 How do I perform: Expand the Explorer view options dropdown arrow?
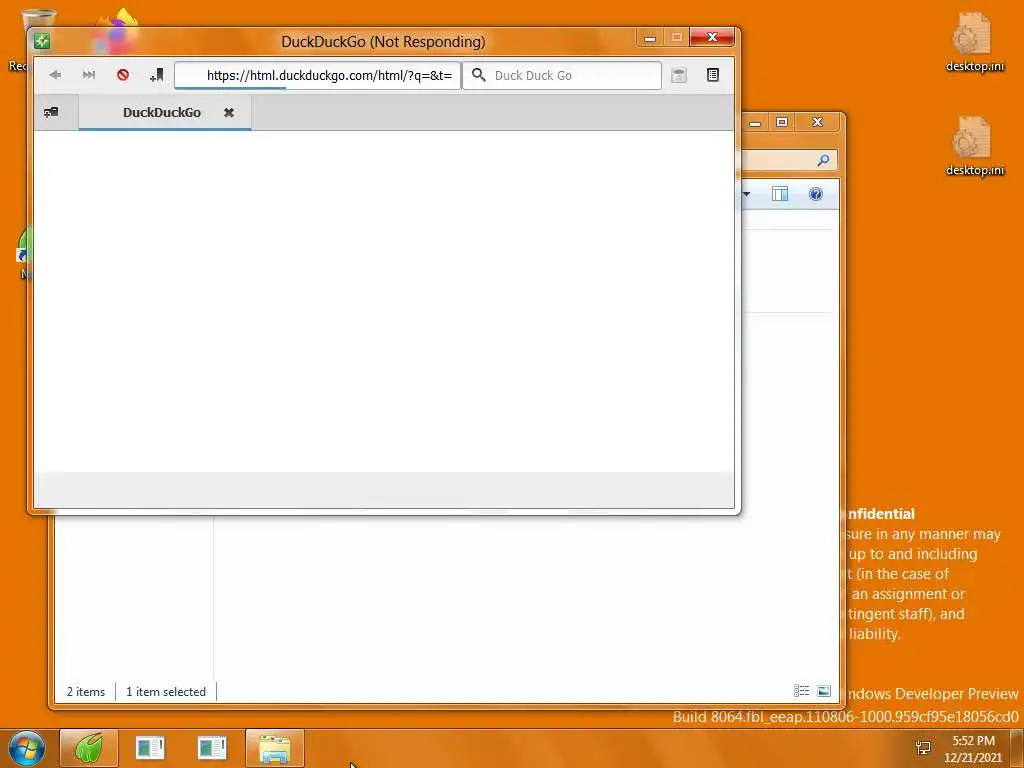(746, 194)
